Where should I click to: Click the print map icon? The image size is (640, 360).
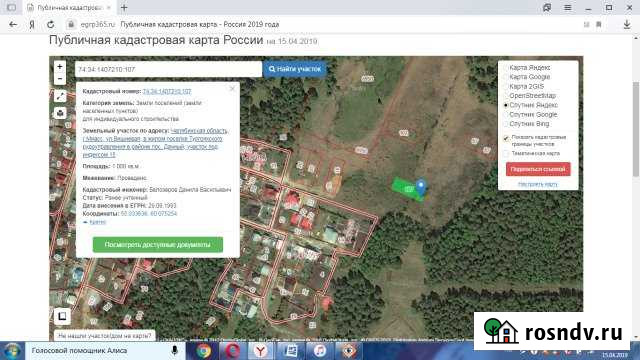(60, 113)
